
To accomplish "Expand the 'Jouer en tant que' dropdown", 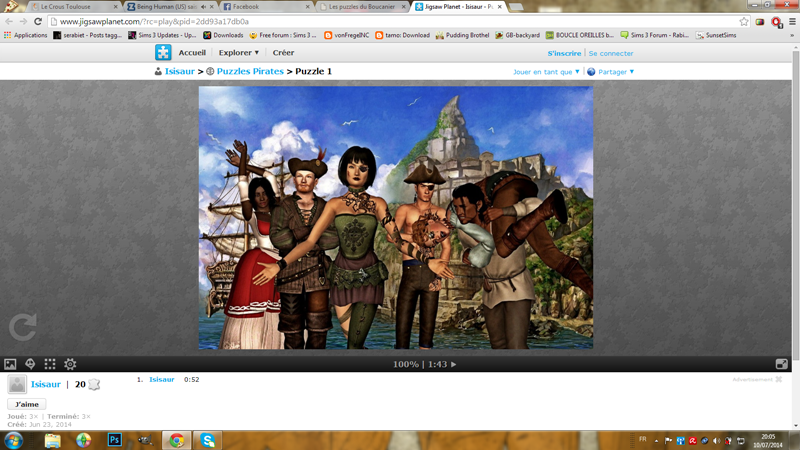I will (546, 72).
